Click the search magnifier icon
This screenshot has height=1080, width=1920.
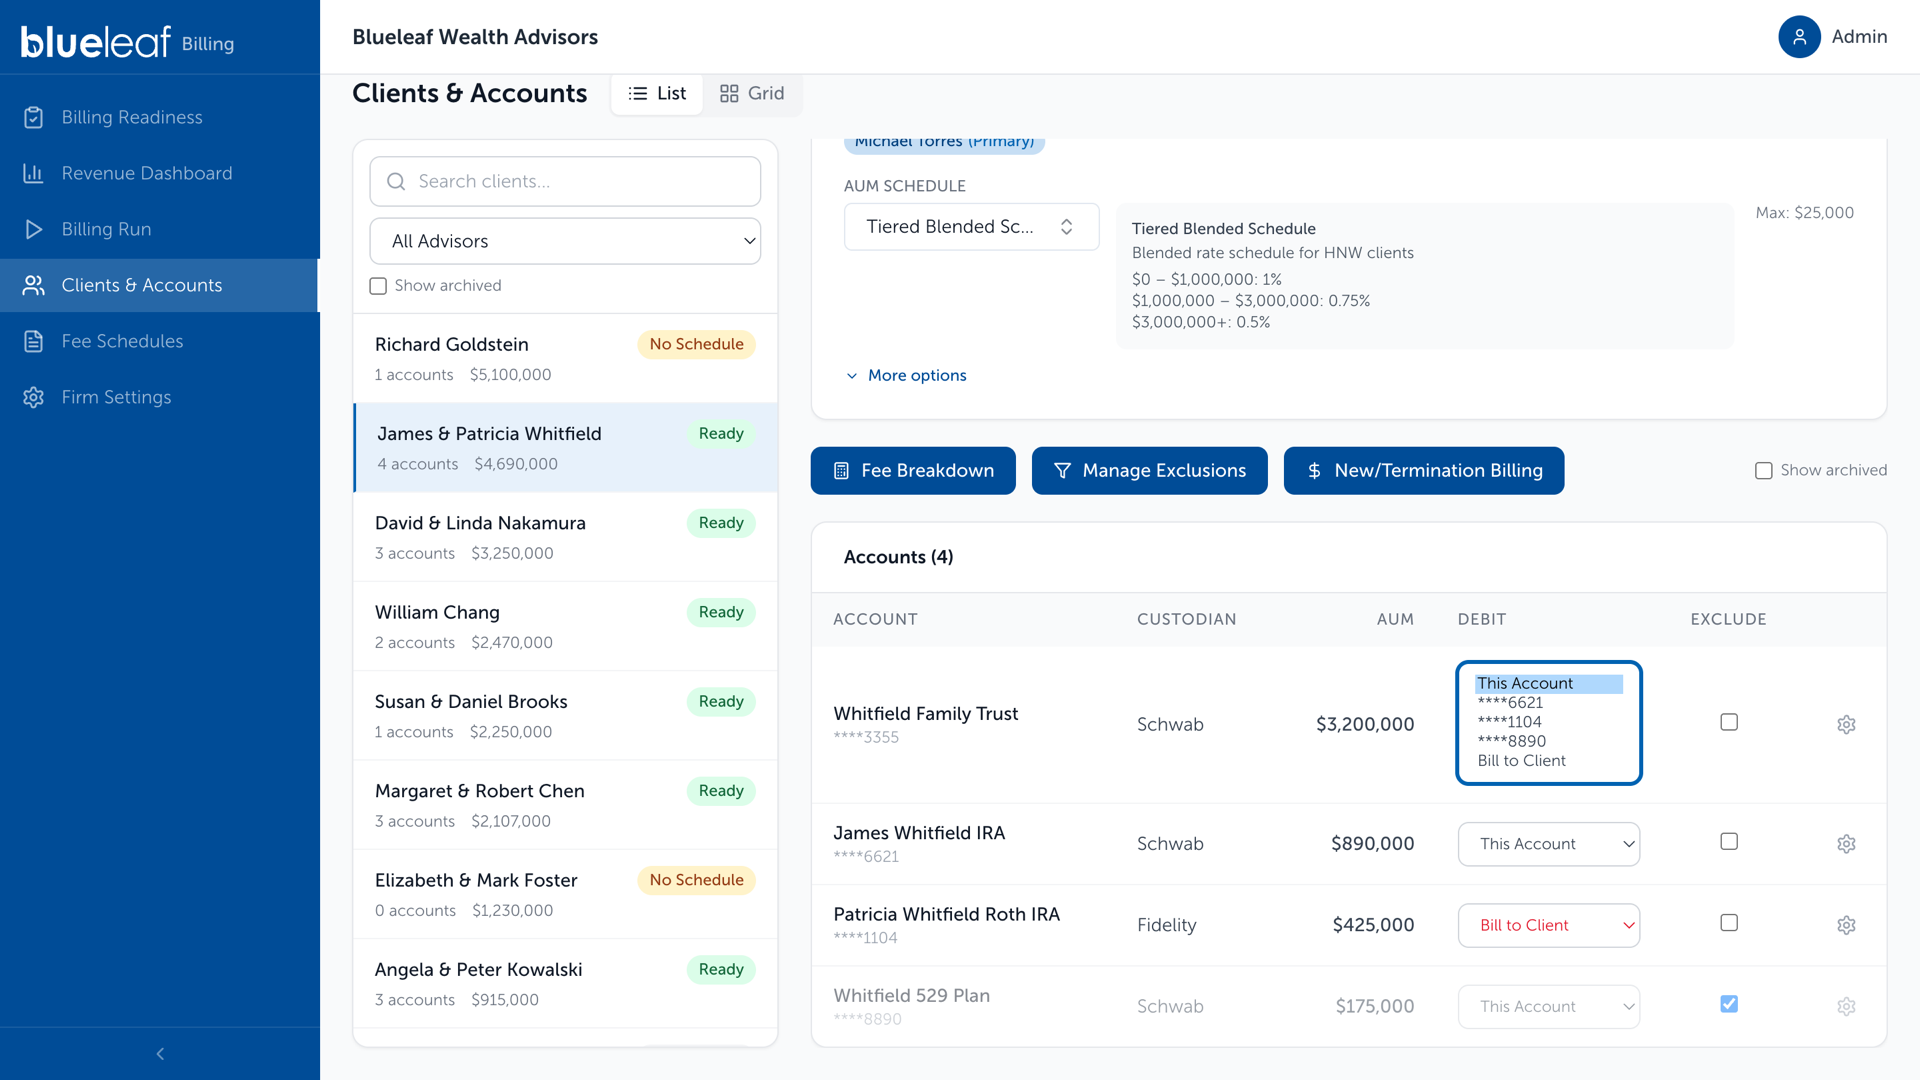pyautogui.click(x=396, y=181)
